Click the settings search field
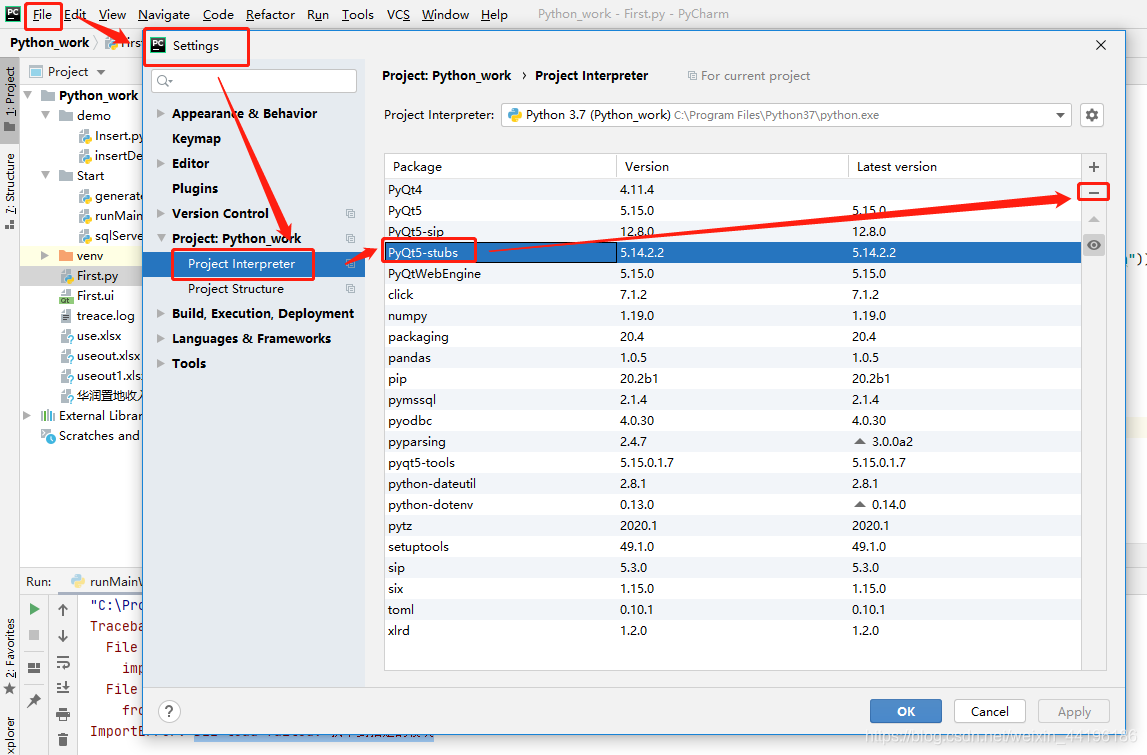Screen dimensions: 1147x755 (253, 78)
